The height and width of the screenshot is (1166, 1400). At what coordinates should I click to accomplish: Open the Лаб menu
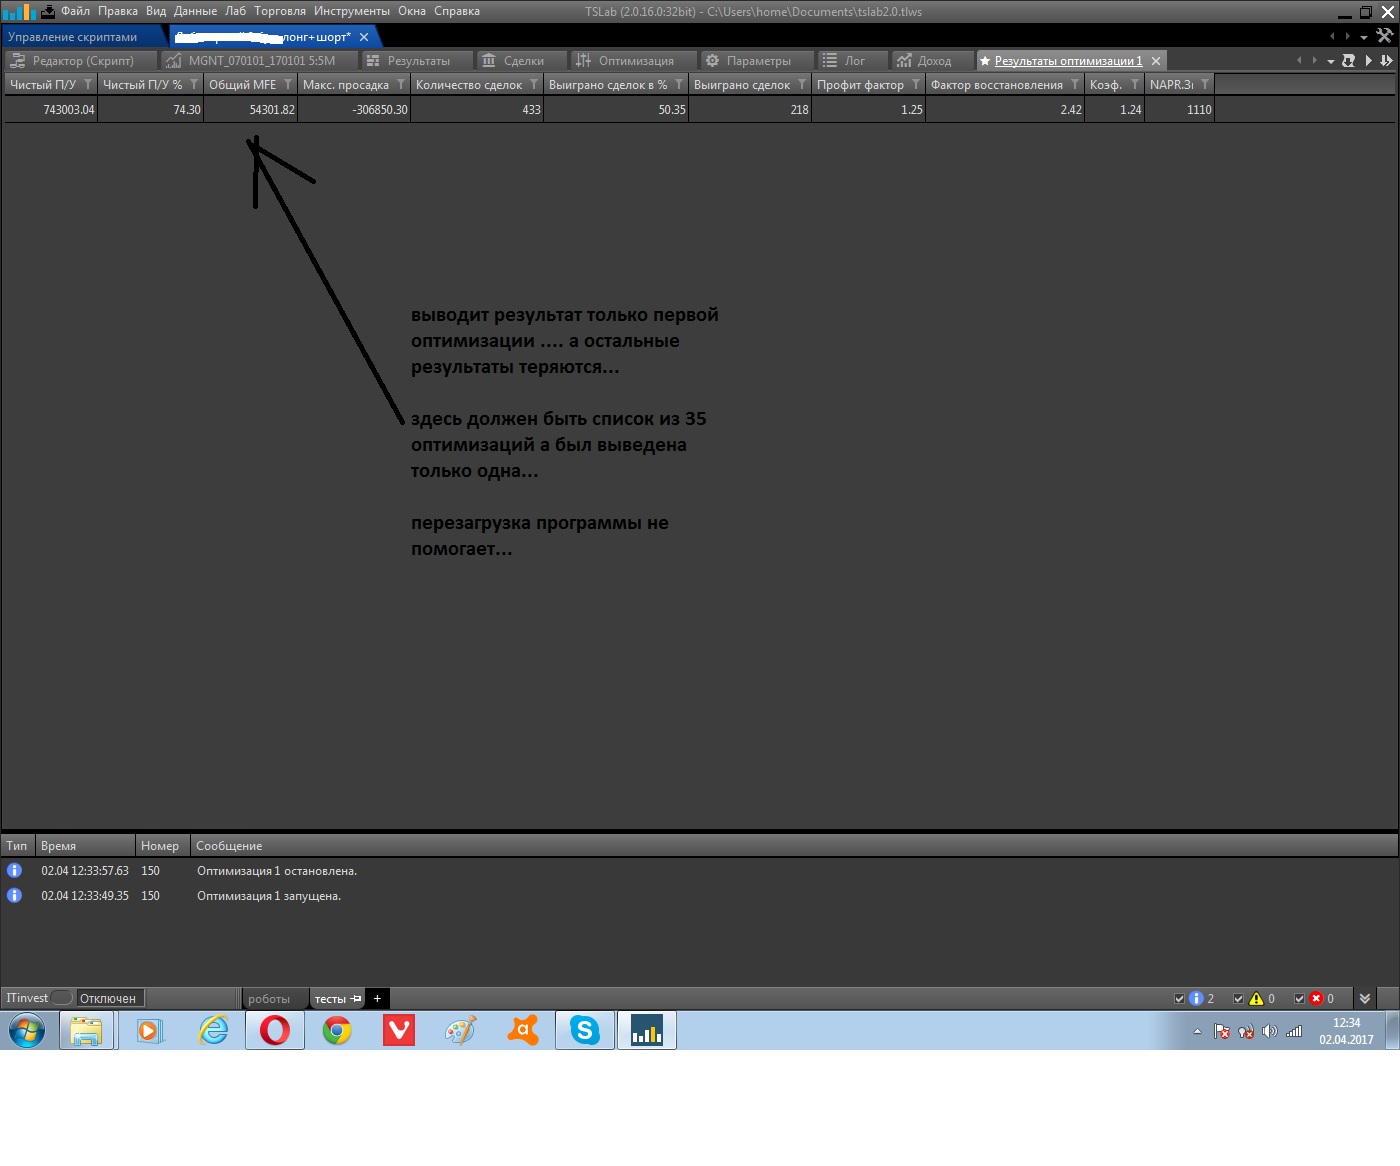pos(236,11)
